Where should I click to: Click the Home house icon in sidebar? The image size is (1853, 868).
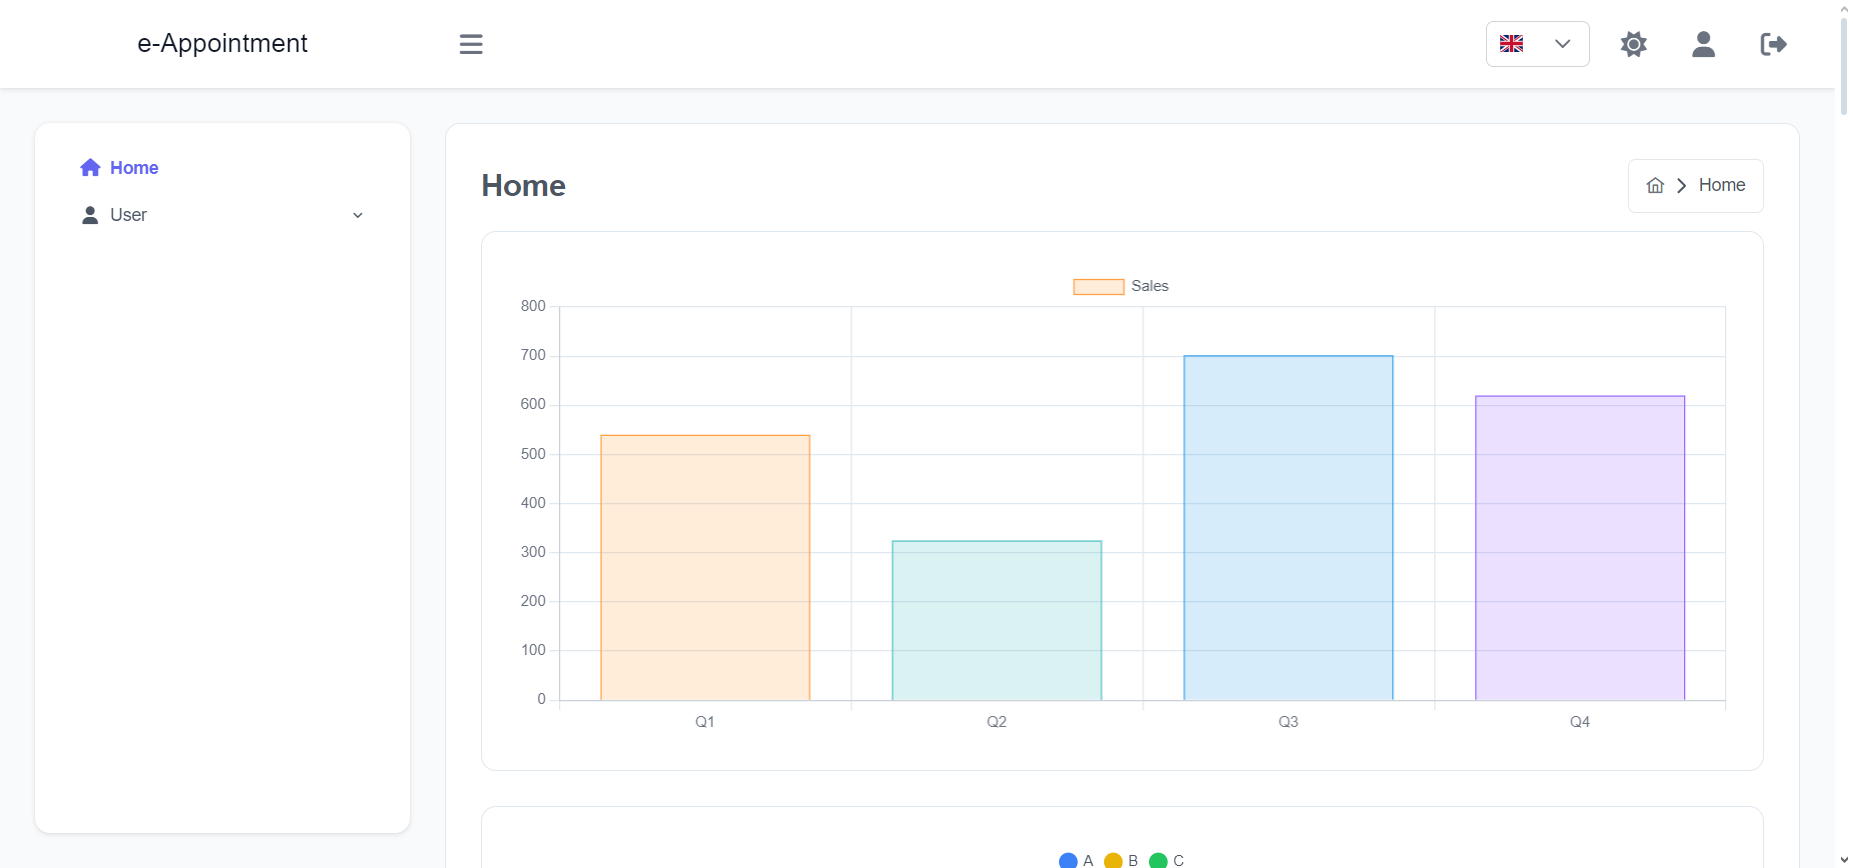[91, 168]
